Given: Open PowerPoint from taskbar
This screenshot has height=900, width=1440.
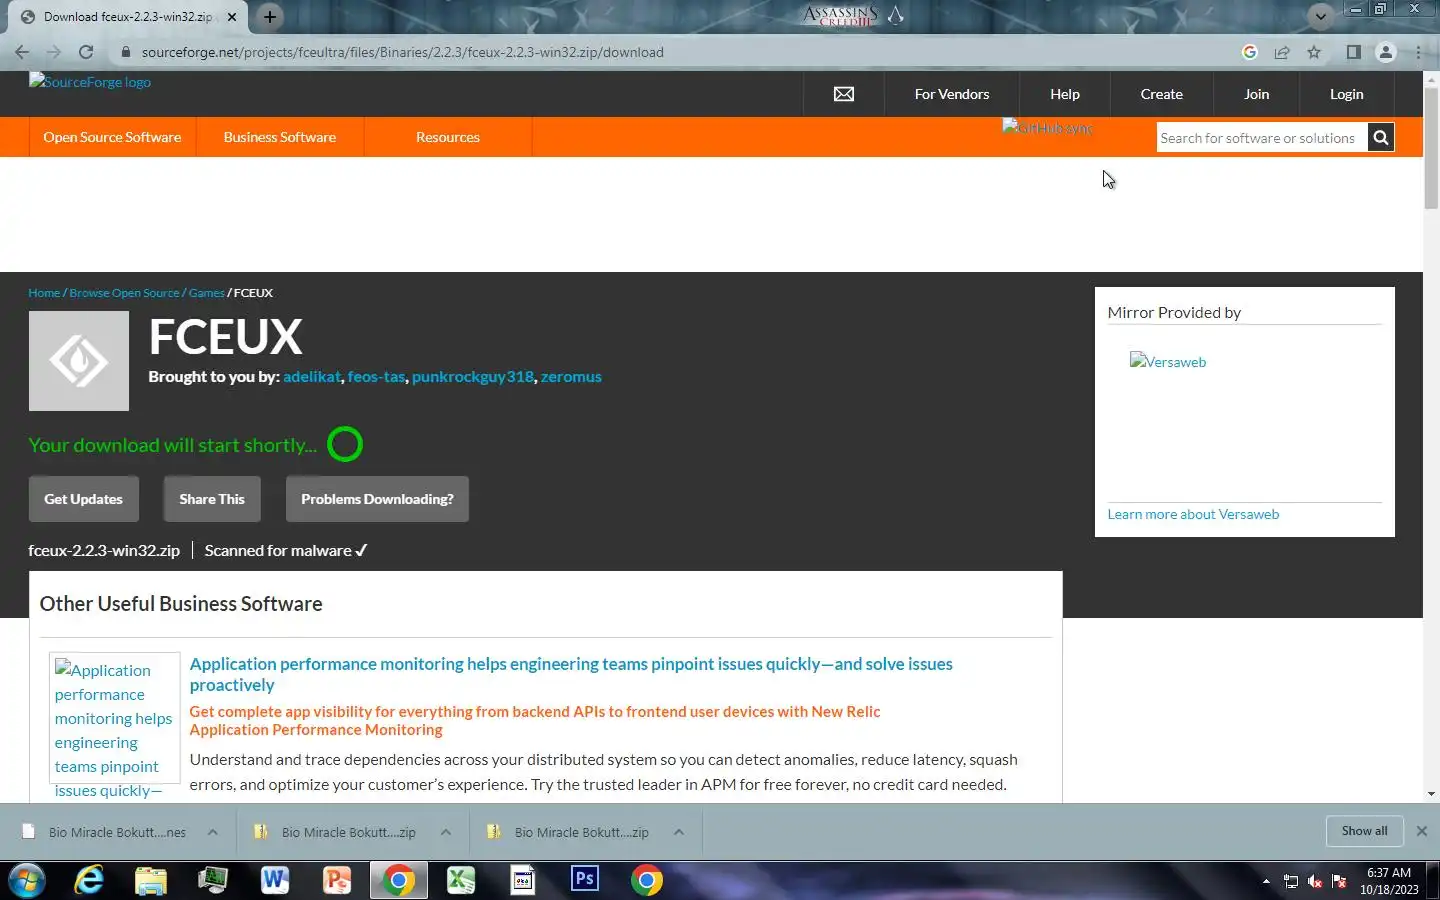Looking at the screenshot, I should [337, 881].
